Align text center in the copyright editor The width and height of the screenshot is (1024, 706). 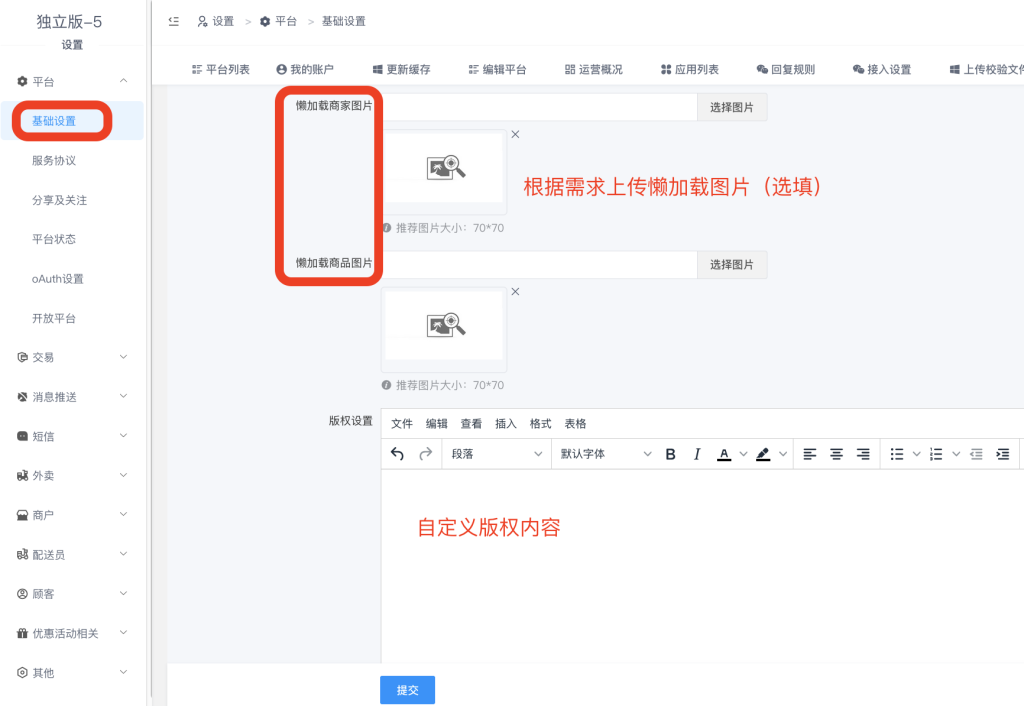coord(836,454)
